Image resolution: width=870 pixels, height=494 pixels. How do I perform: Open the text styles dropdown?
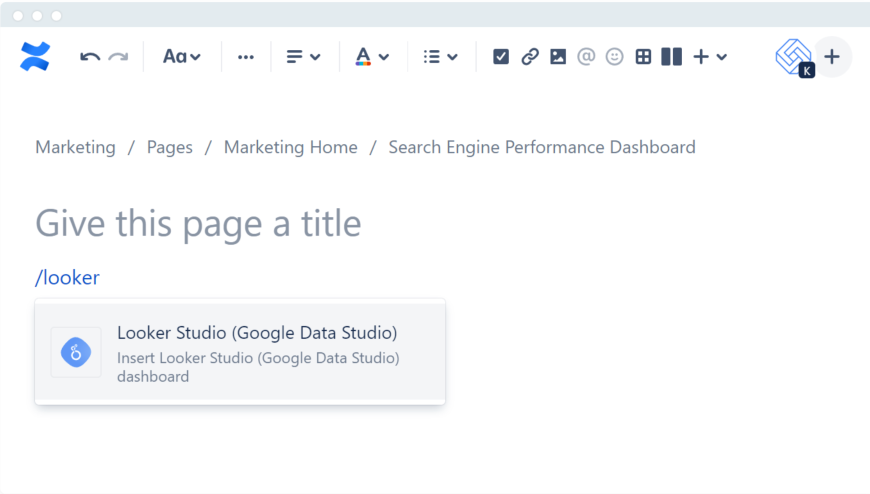pyautogui.click(x=182, y=57)
